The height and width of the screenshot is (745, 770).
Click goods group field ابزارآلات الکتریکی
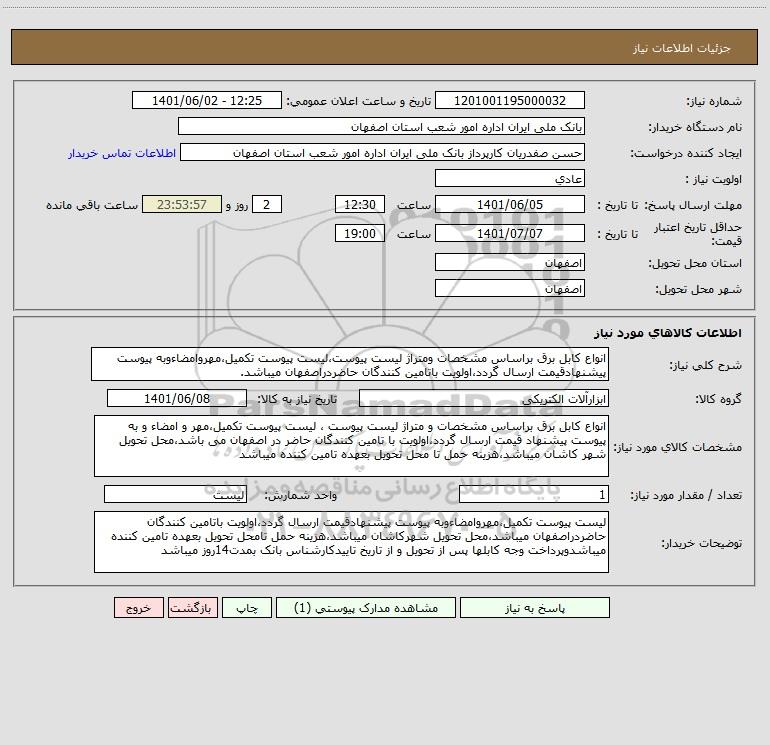tap(484, 398)
